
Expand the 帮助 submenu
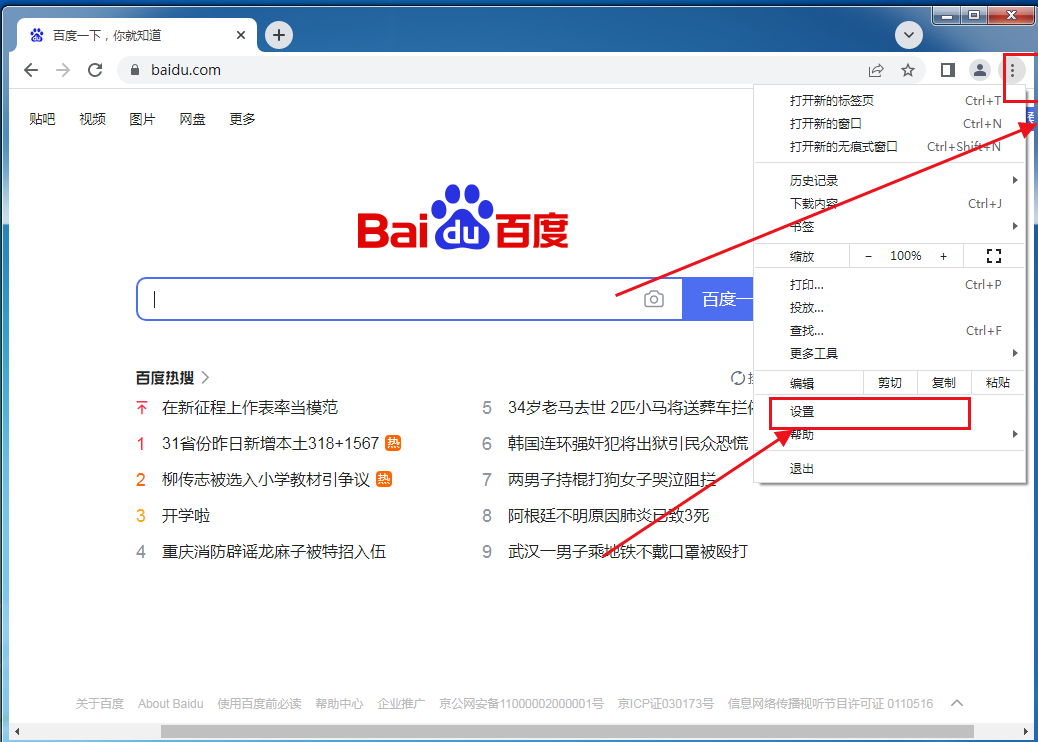tap(890, 435)
